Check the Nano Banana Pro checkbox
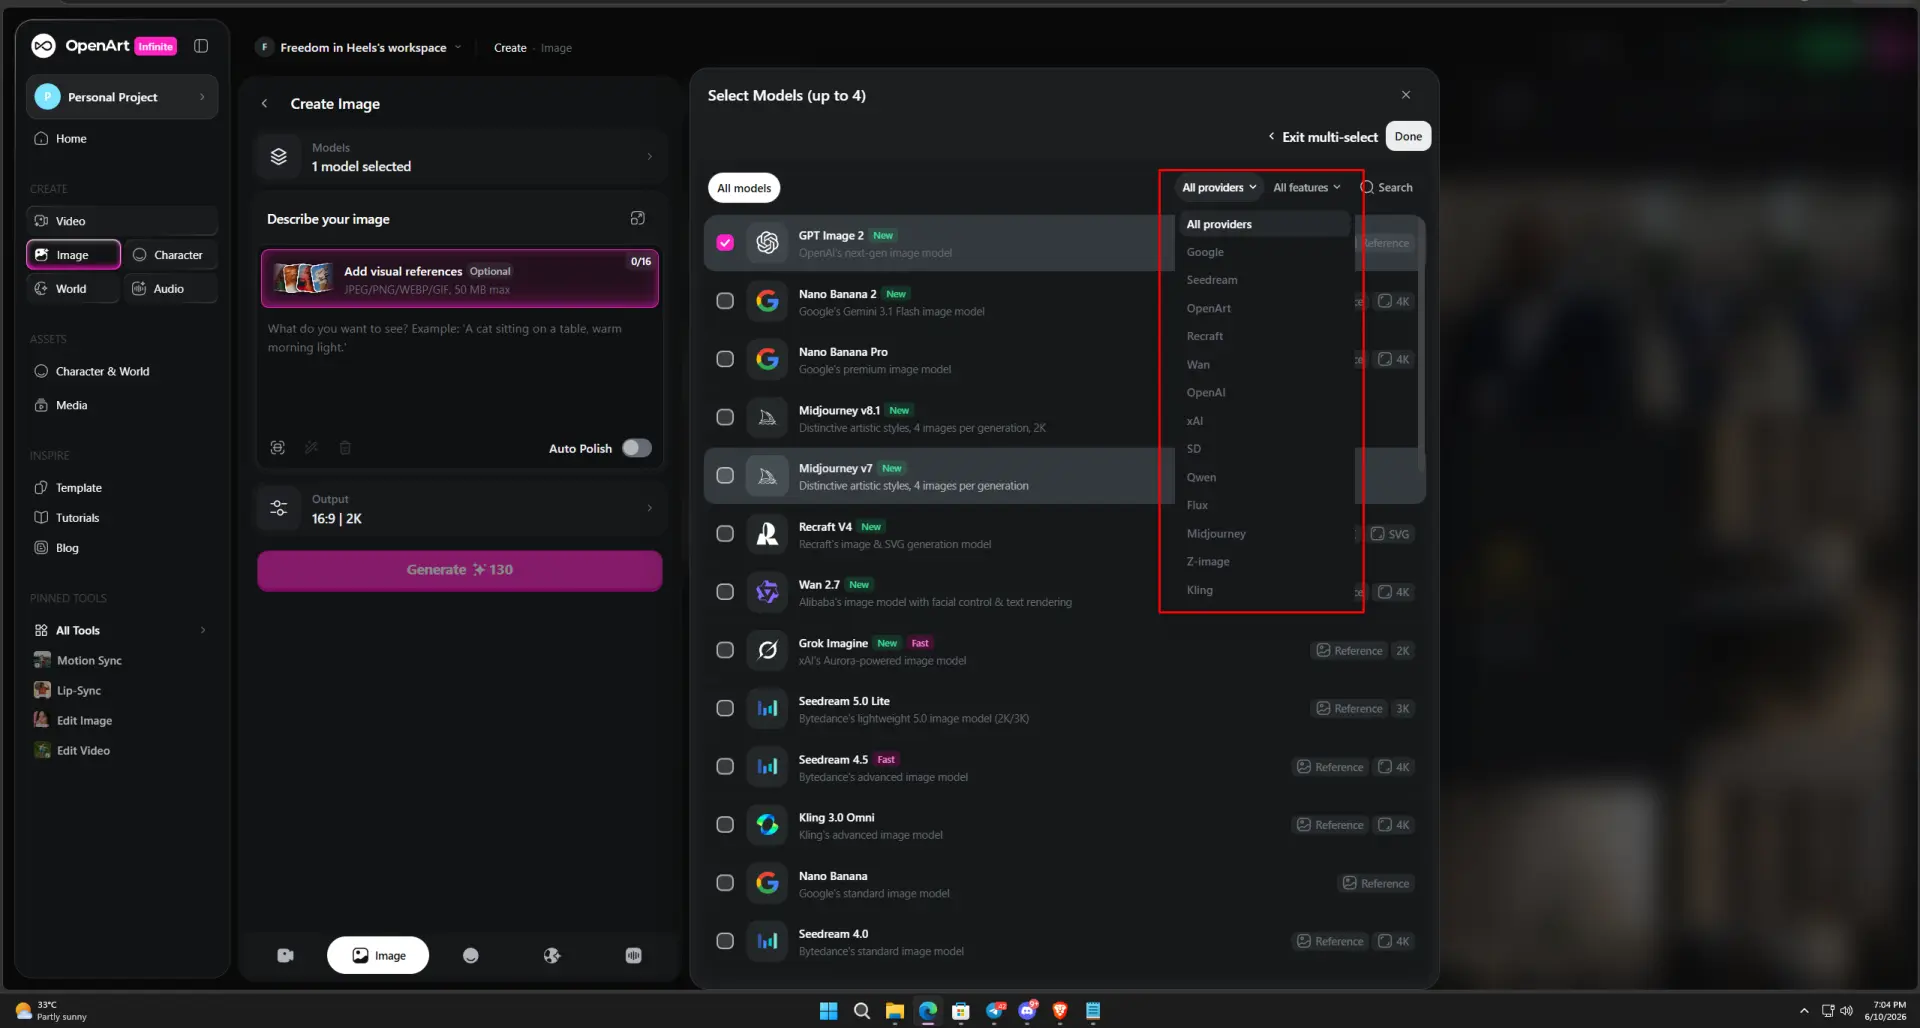This screenshot has width=1920, height=1028. [x=725, y=359]
